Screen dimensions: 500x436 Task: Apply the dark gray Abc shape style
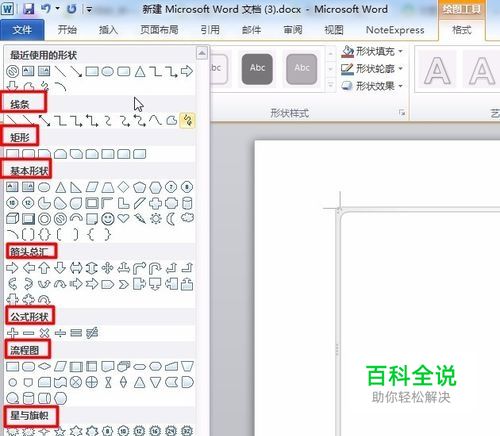pyautogui.click(x=257, y=69)
